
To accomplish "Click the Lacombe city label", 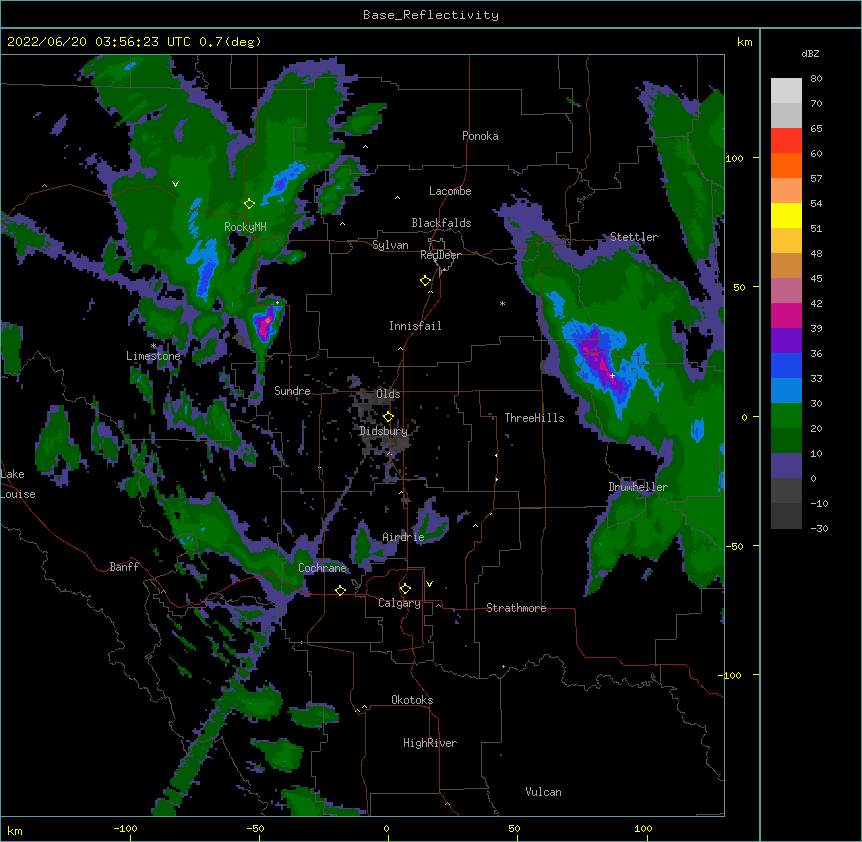I will (x=450, y=191).
